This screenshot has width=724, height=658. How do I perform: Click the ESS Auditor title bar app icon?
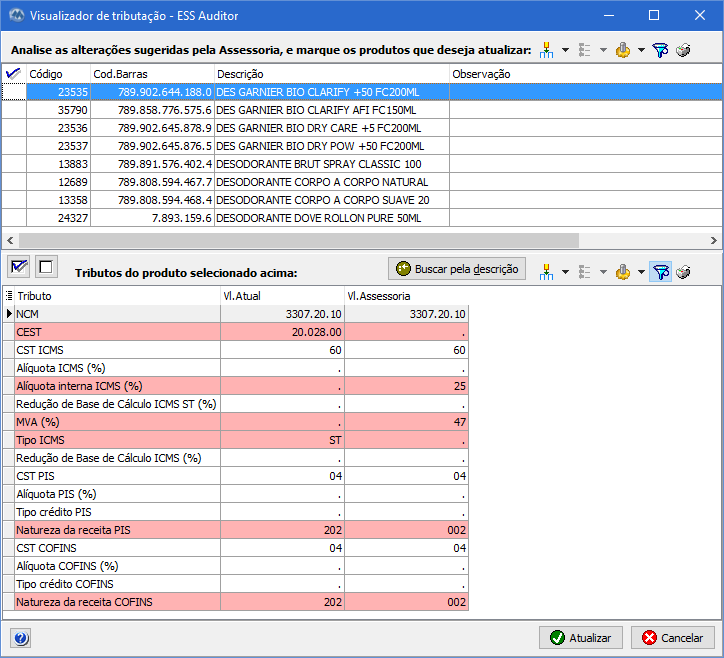click(16, 16)
